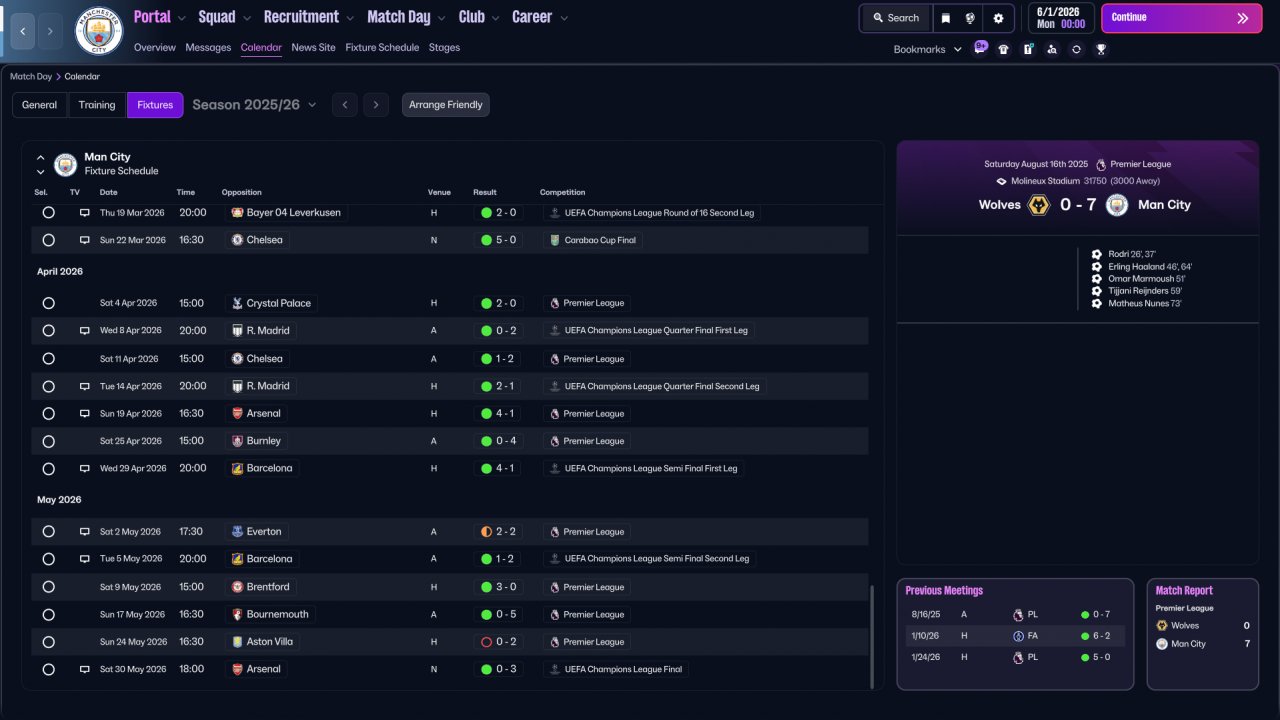Viewport: 1280px width, 720px height.
Task: Open the Bournemouth opposition link
Action: [271, 615]
